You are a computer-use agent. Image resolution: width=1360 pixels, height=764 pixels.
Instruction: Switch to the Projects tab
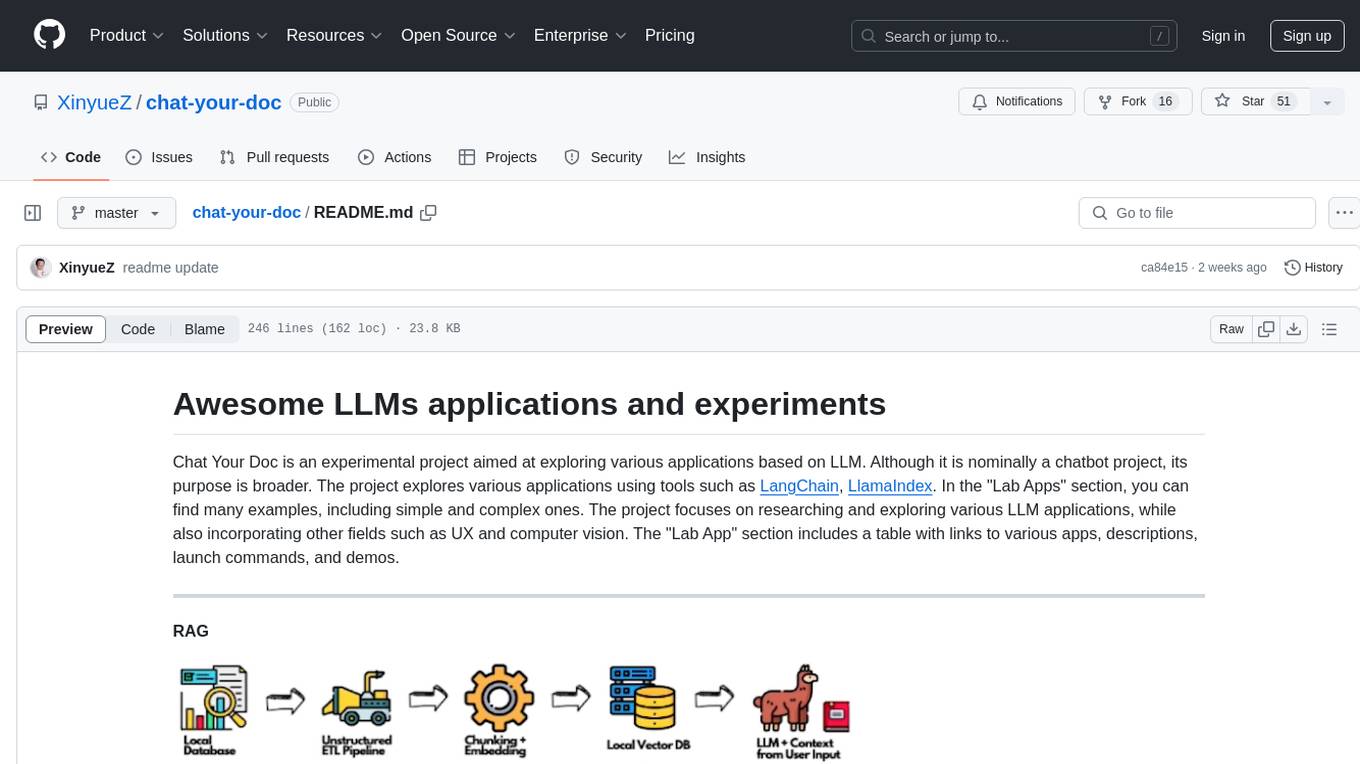pos(498,157)
